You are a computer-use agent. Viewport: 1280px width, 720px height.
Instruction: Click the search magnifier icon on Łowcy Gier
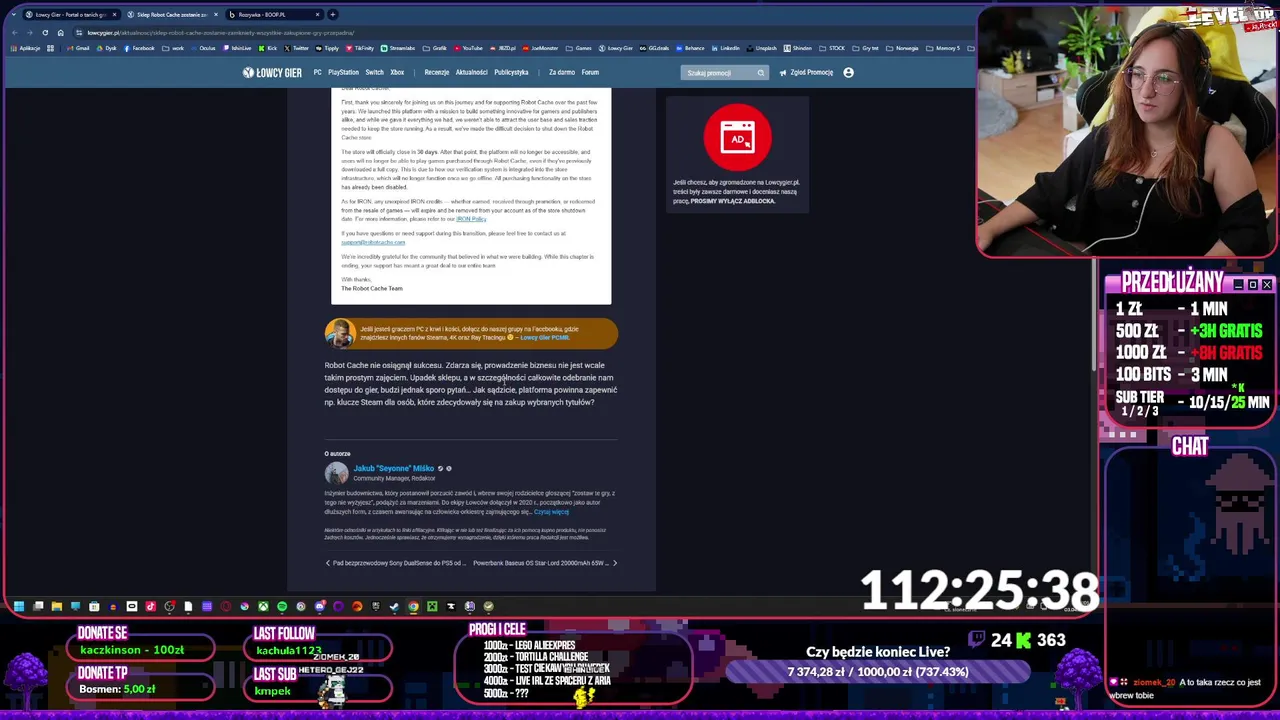(760, 72)
